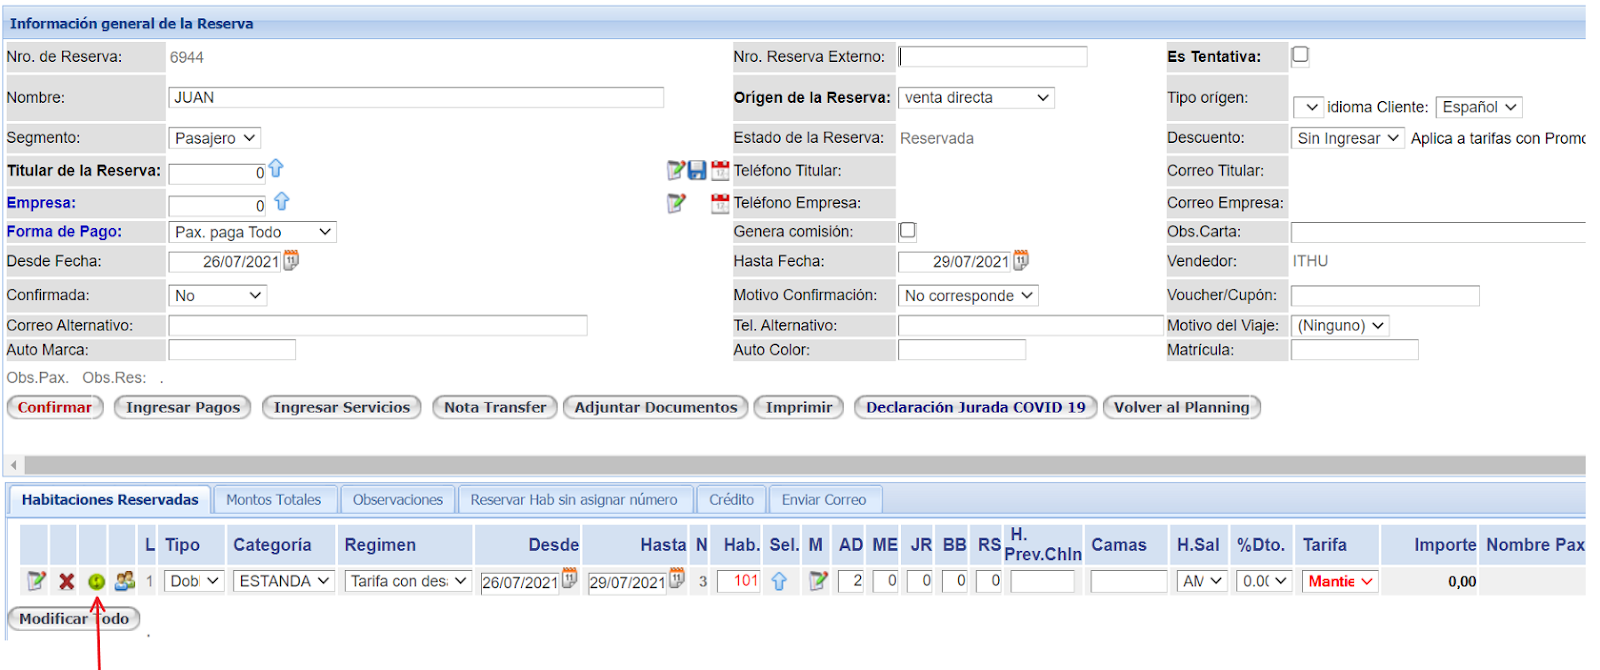Click the Voucher/Cupón input field
Image resolution: width=1600 pixels, height=670 pixels.
click(1385, 296)
